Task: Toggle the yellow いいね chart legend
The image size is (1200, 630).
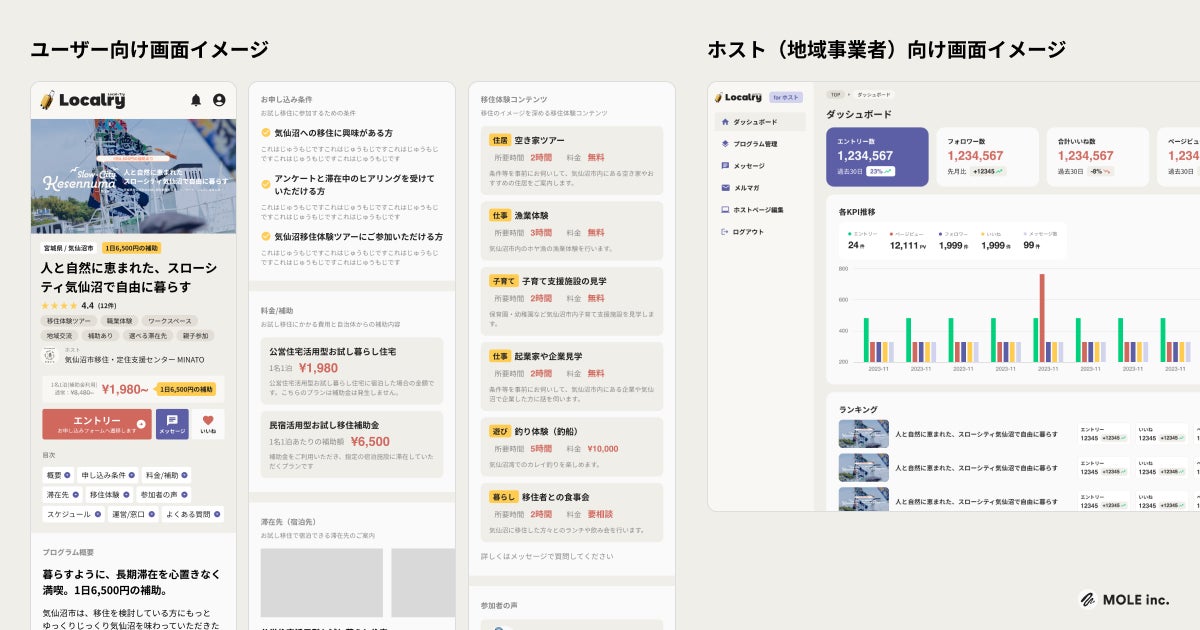Action: pyautogui.click(x=992, y=234)
